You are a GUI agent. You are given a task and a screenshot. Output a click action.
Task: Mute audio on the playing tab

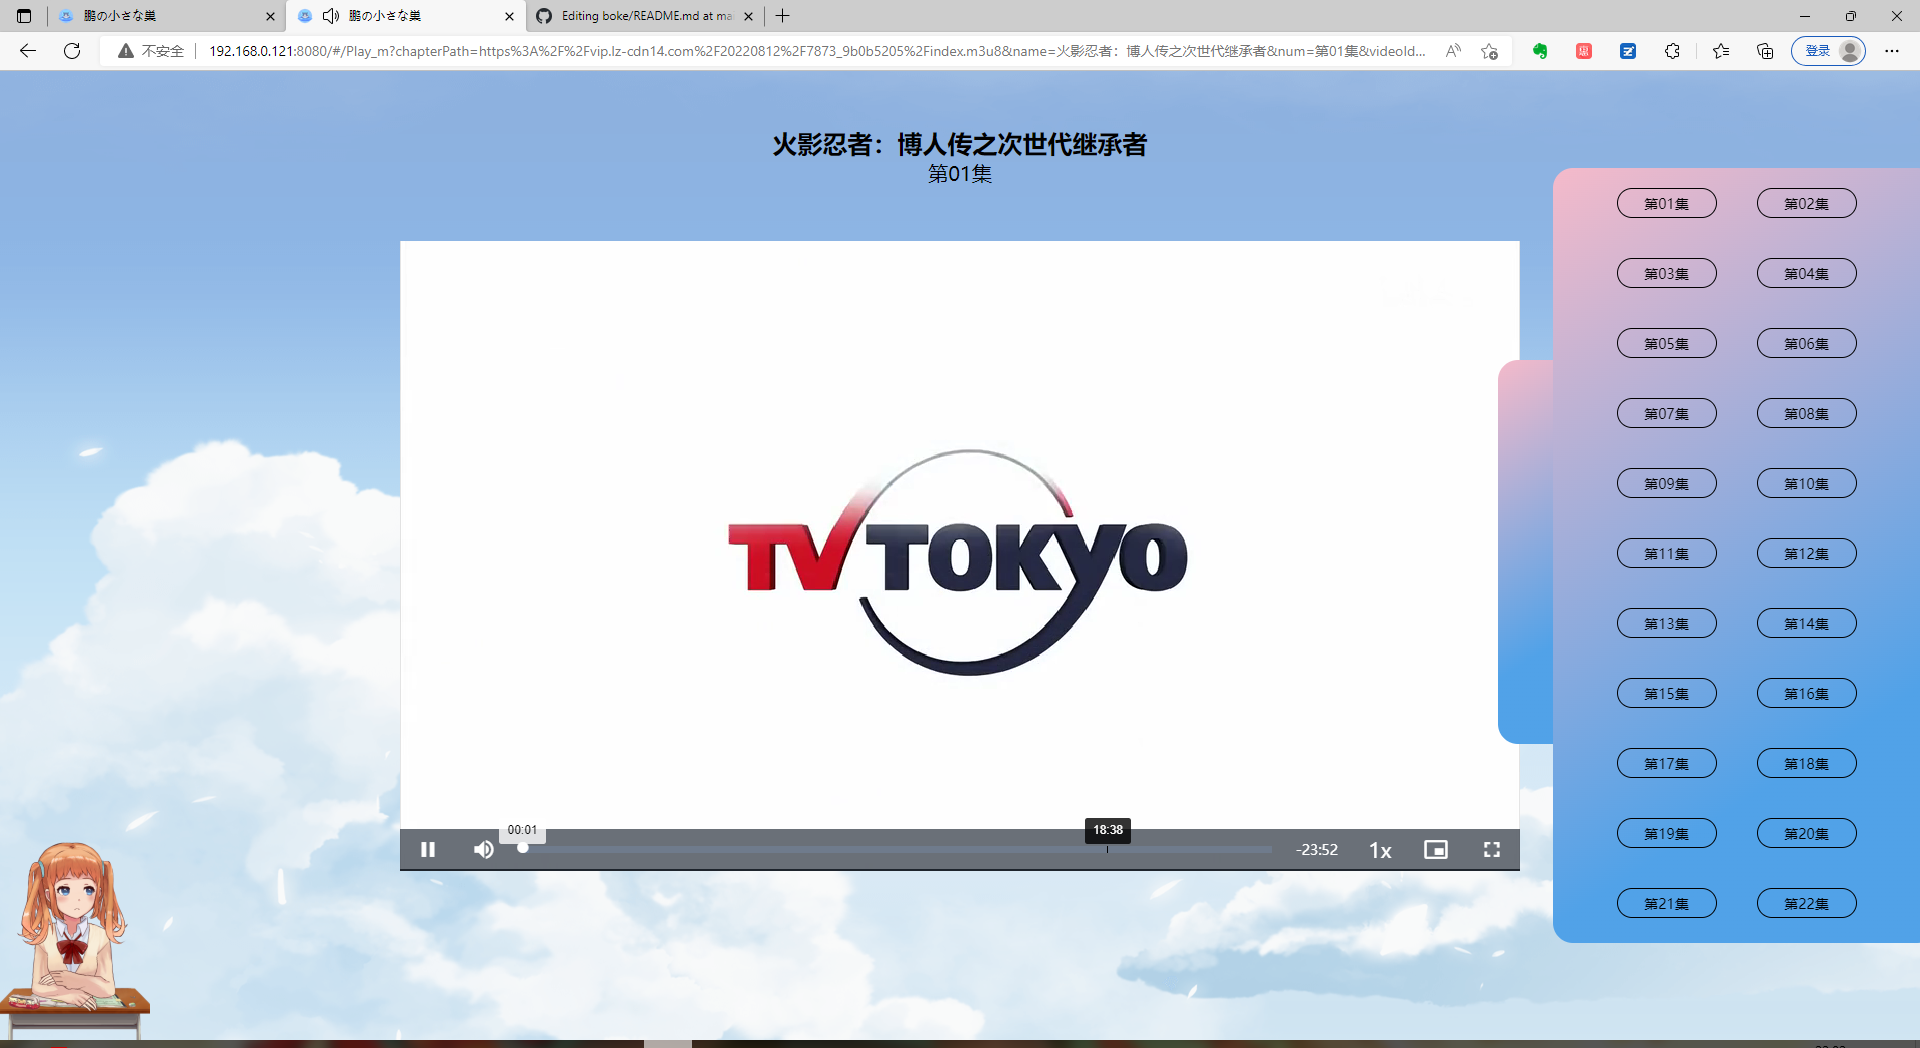[331, 16]
